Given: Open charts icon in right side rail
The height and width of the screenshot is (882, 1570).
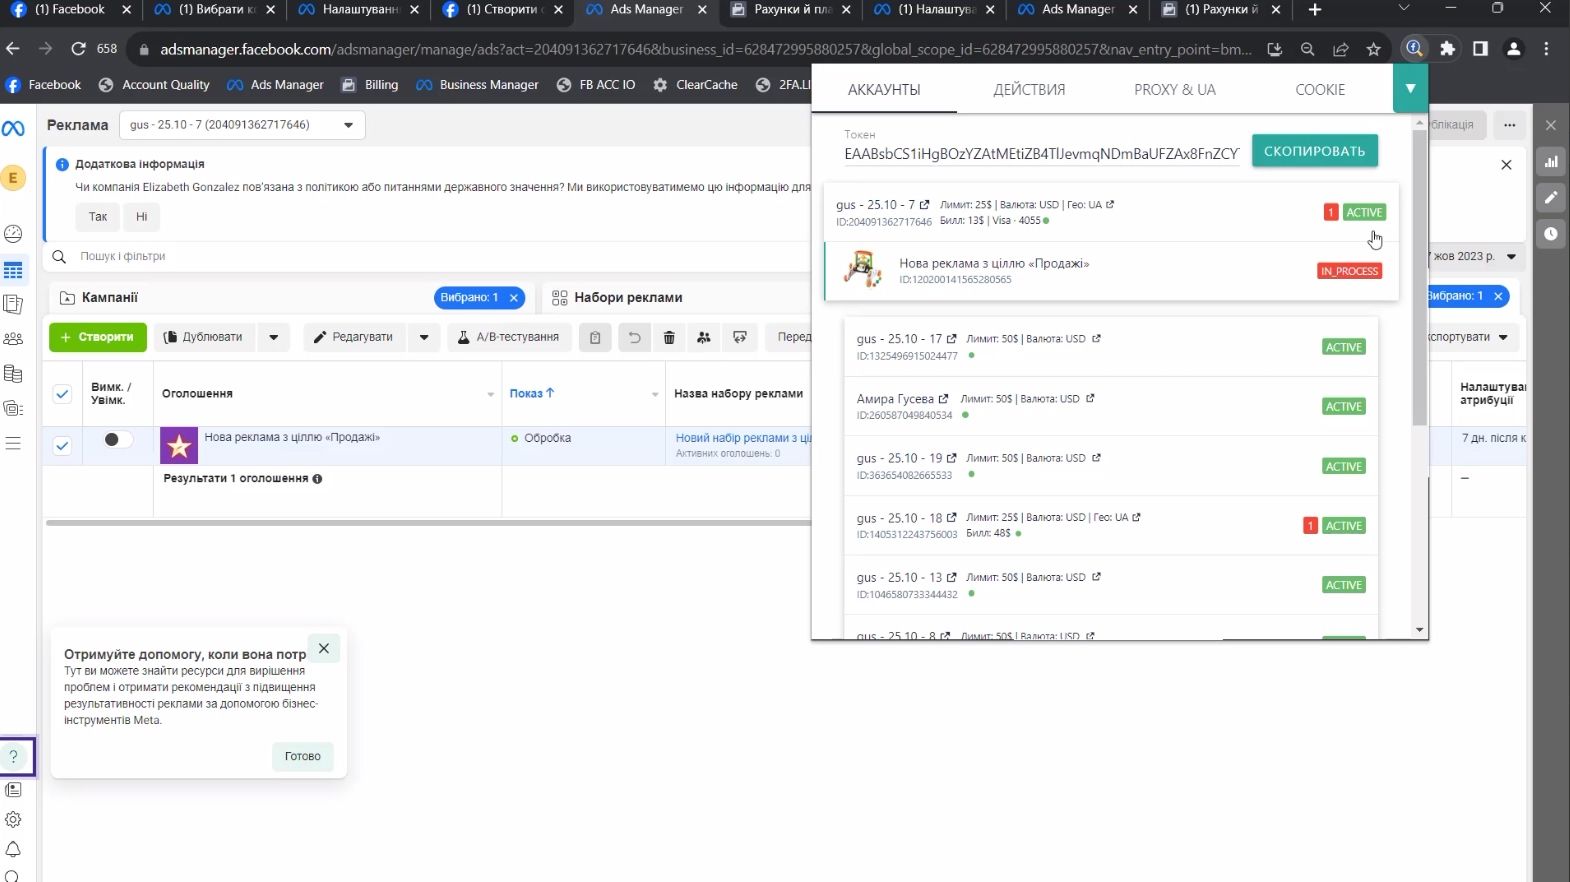Looking at the screenshot, I should click(1551, 162).
